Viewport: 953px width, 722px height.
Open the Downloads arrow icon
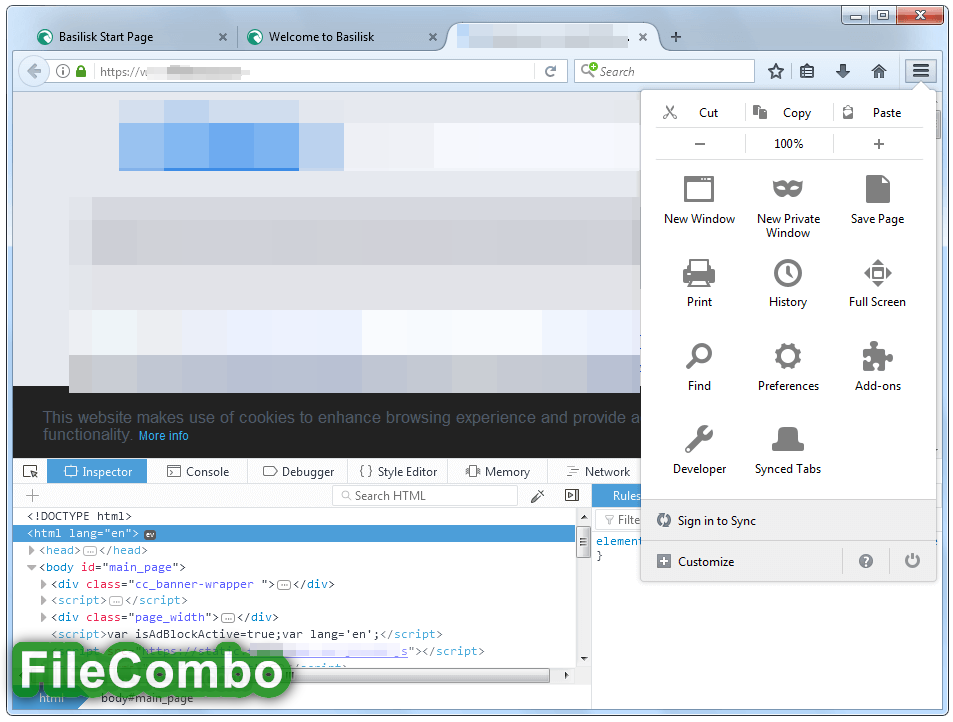coord(842,72)
